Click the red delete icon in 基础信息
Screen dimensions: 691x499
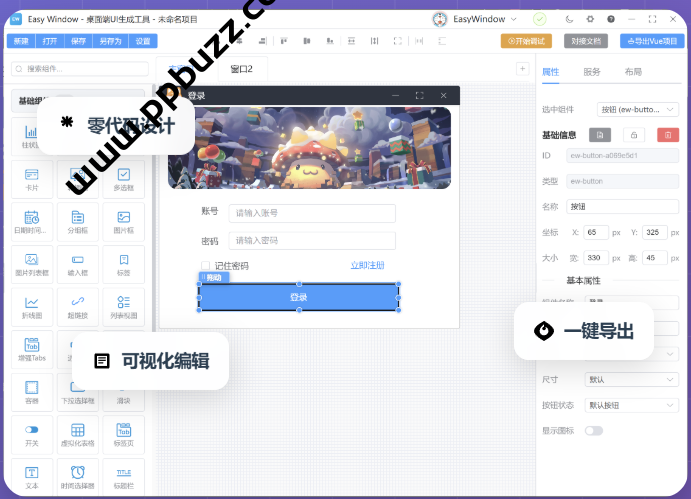667,135
